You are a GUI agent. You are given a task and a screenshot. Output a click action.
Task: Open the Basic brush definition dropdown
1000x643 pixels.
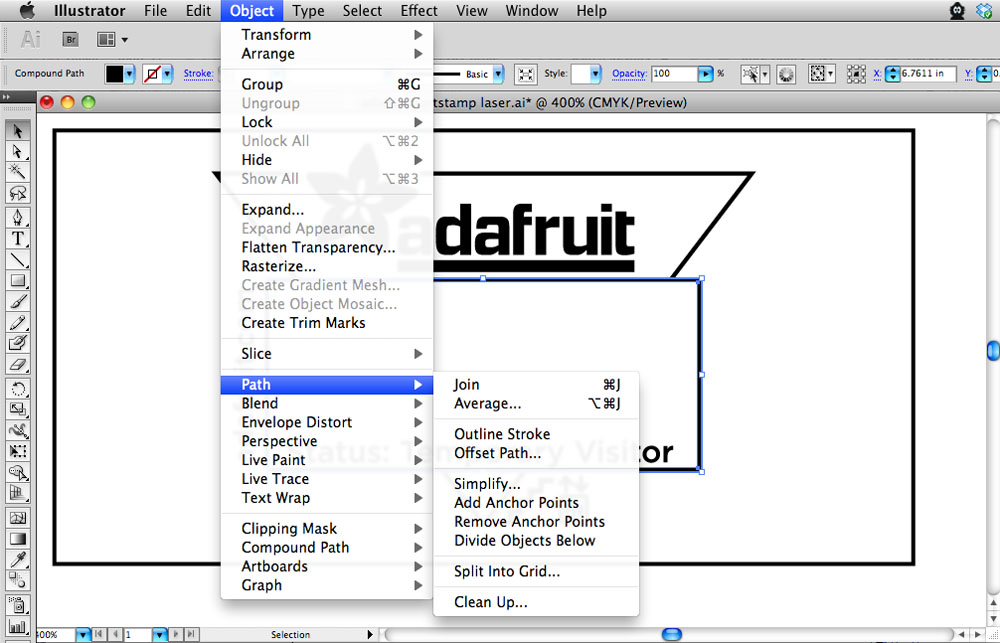click(x=498, y=74)
